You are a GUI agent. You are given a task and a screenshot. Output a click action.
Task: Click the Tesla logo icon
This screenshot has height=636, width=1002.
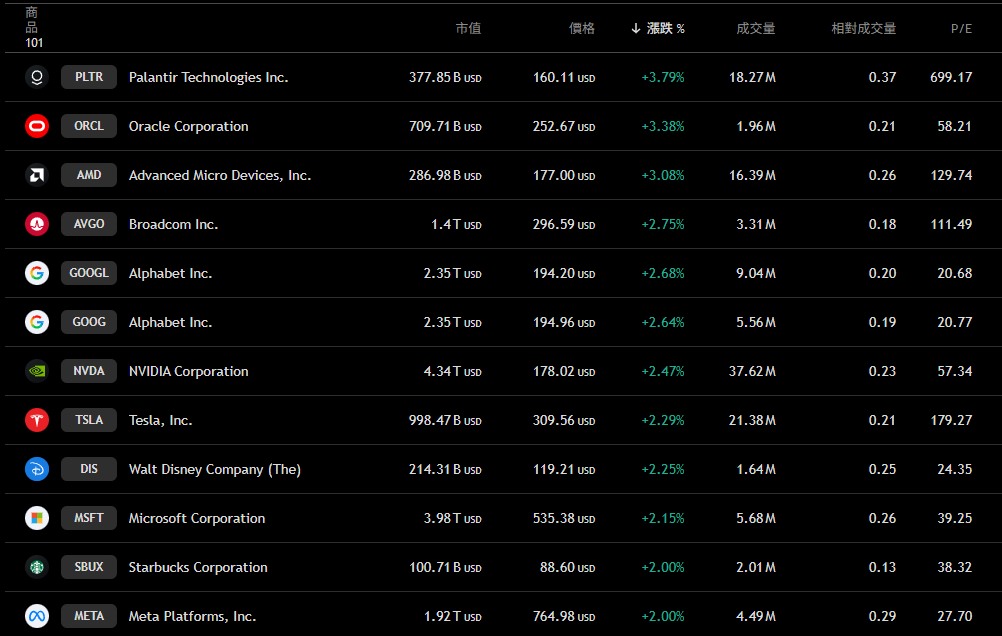37,420
